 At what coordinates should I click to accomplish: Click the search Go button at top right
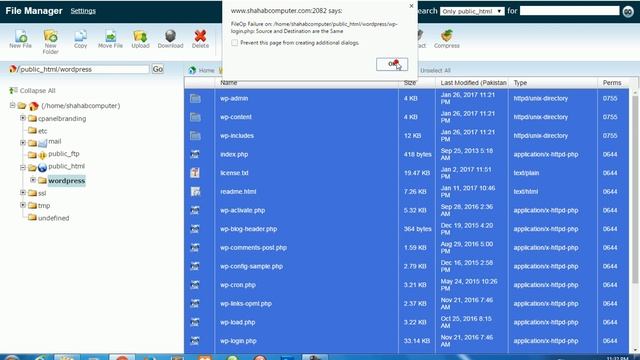pos(628,11)
